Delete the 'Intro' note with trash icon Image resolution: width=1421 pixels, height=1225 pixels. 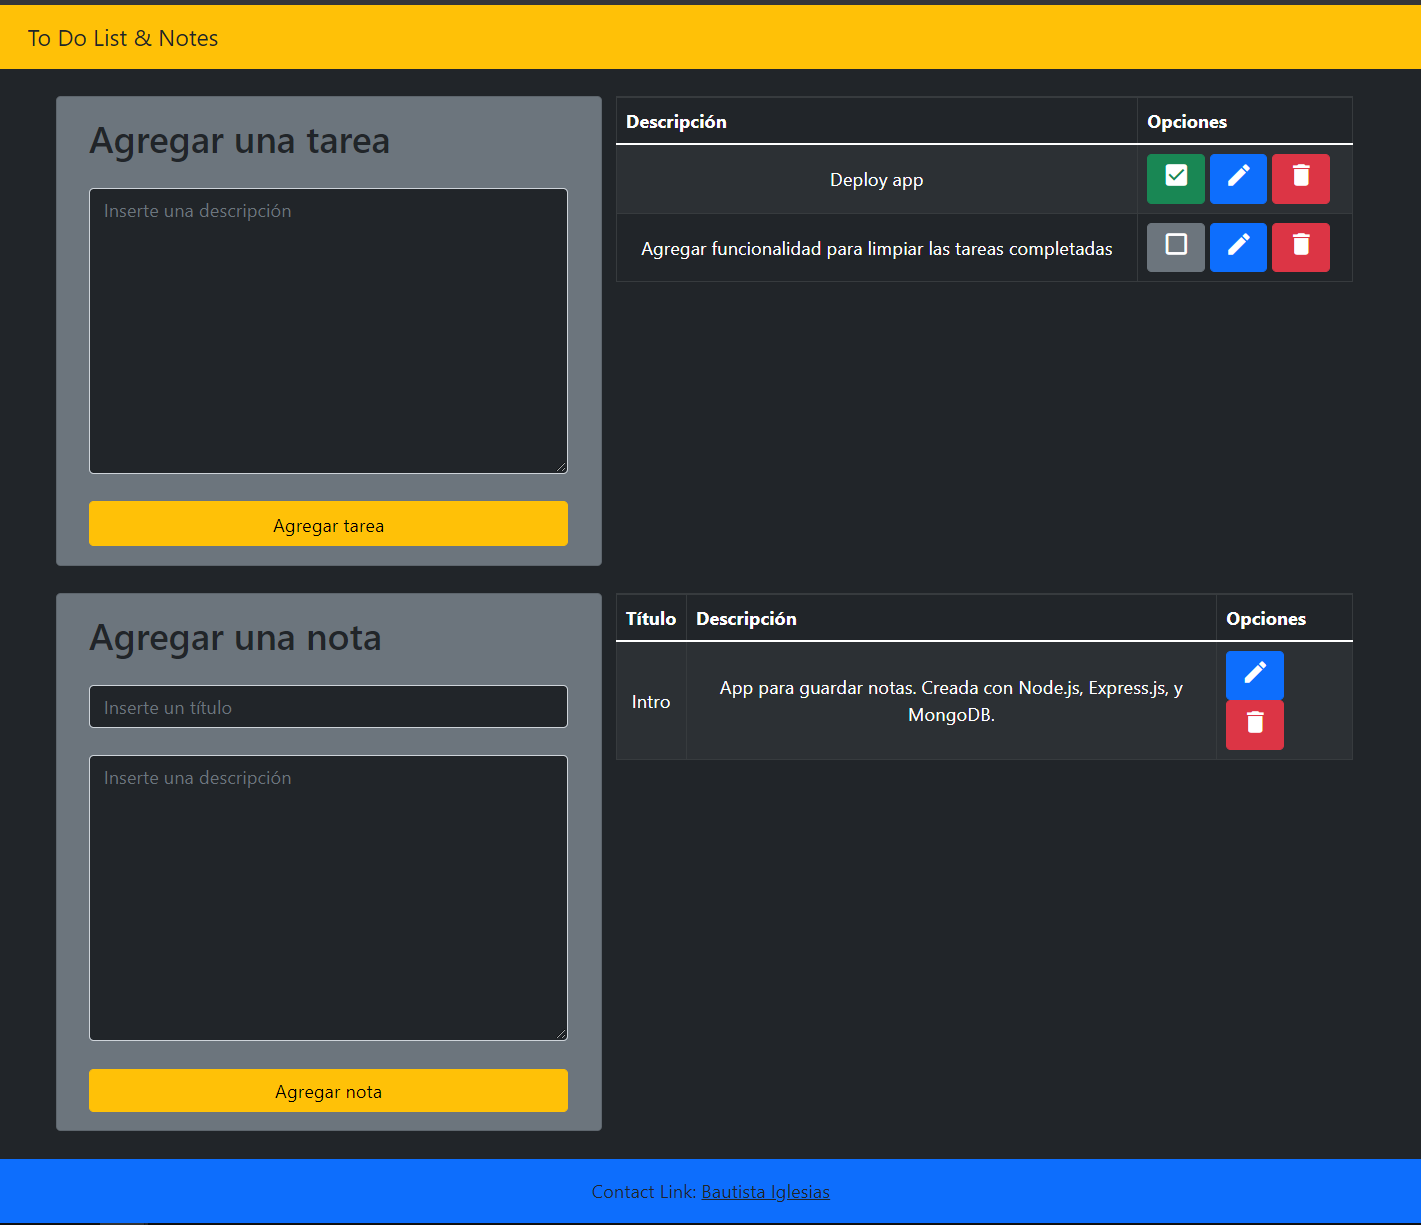point(1255,725)
